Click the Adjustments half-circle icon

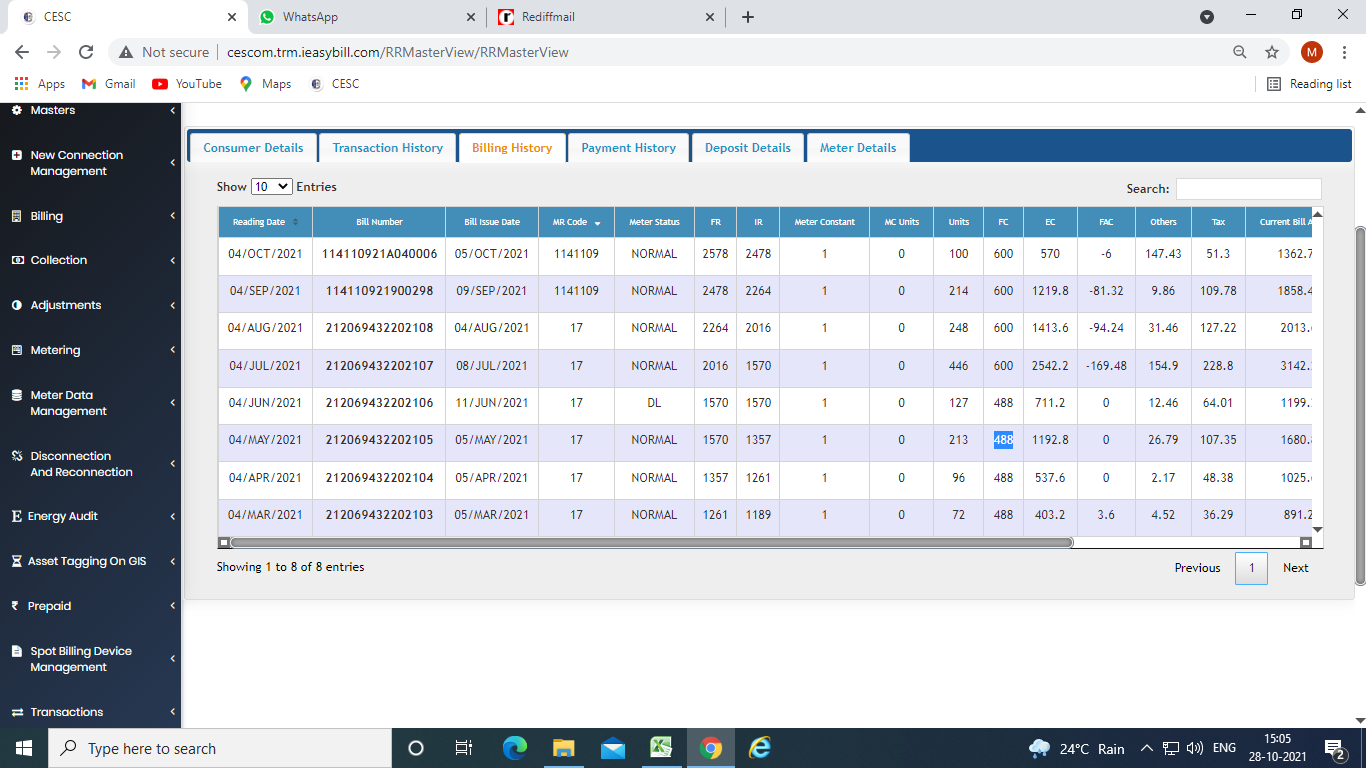(x=16, y=305)
